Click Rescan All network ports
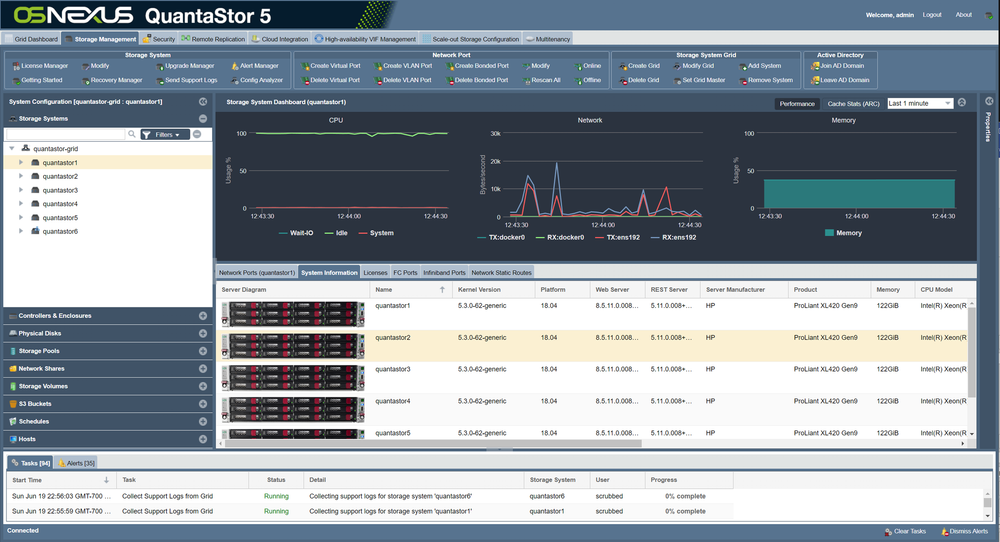1000x542 pixels. click(541, 80)
